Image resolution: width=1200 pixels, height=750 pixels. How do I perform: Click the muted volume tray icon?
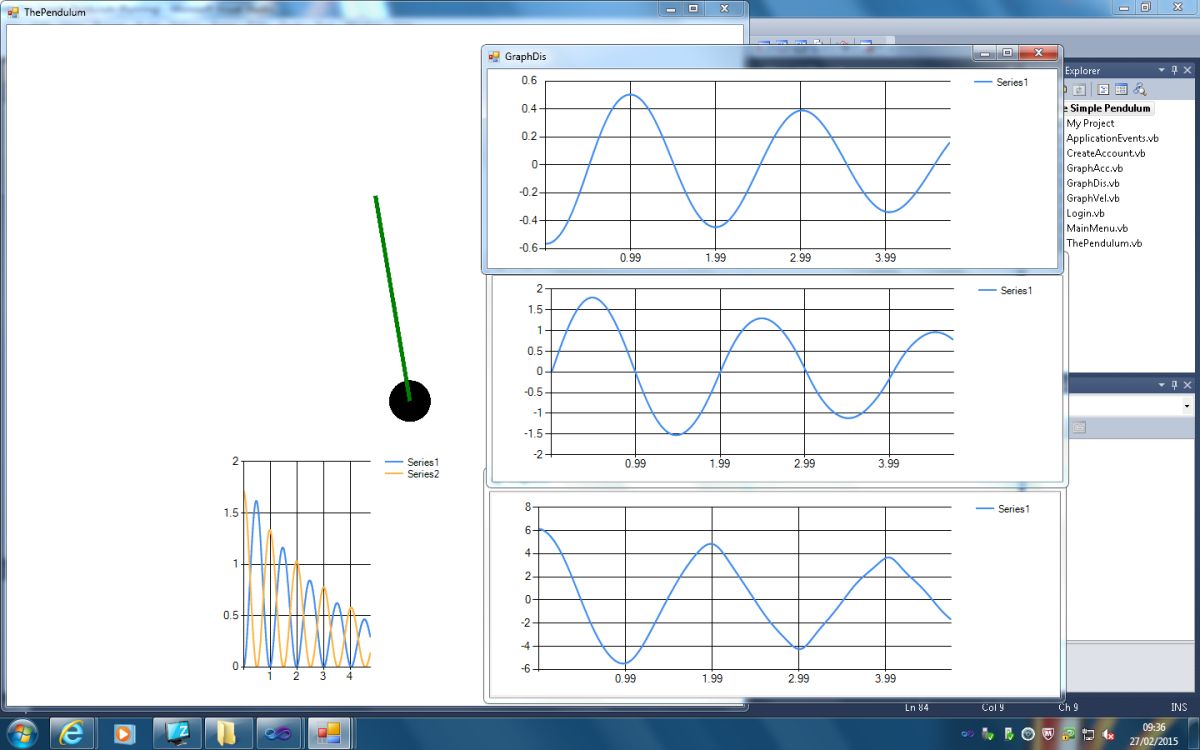[x=1108, y=735]
